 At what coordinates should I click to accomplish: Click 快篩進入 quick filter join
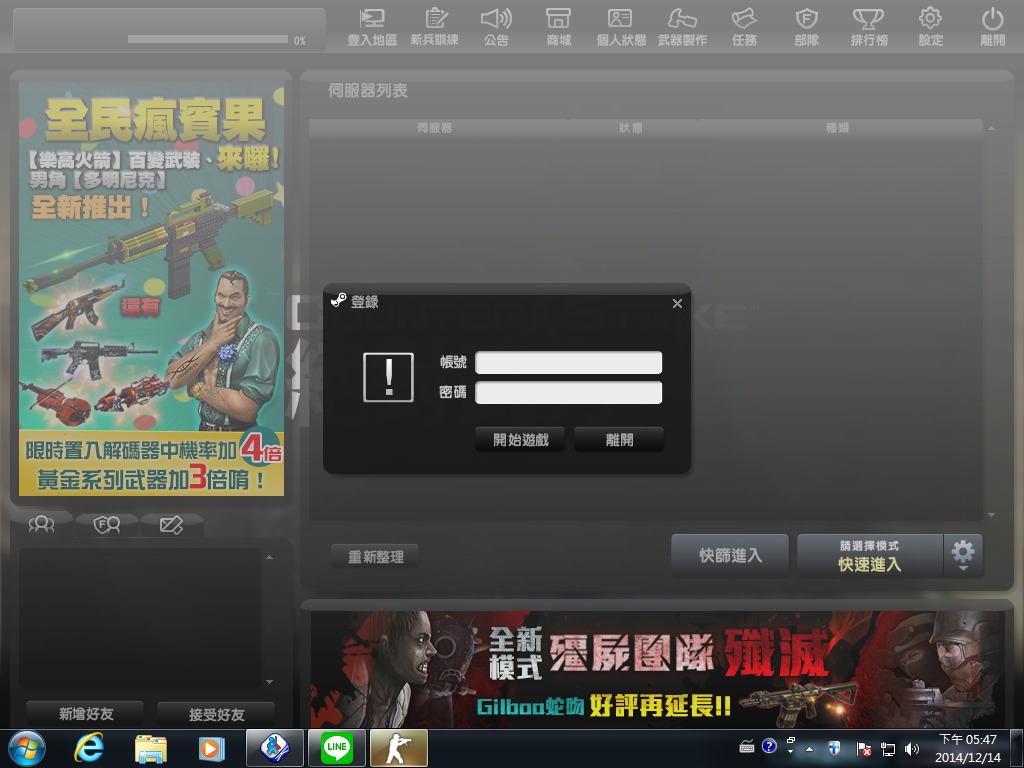[730, 555]
